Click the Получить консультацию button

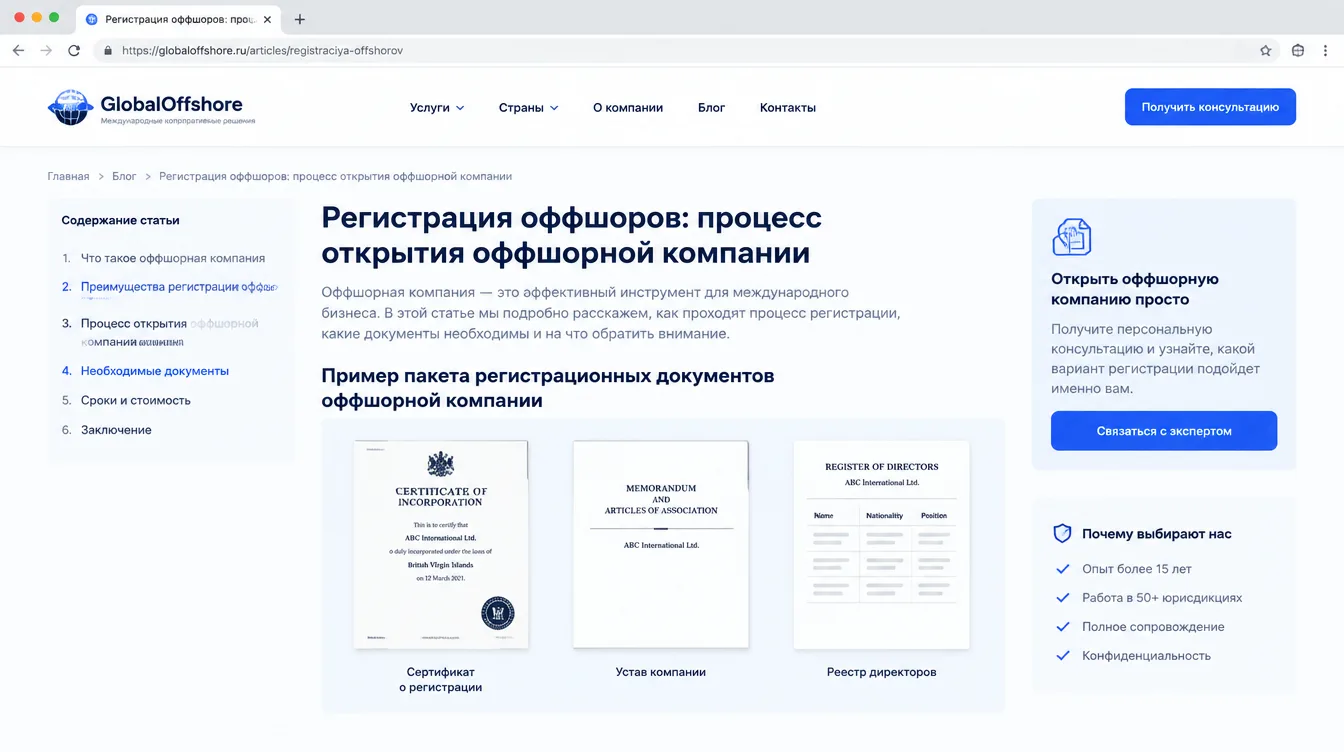1210,107
